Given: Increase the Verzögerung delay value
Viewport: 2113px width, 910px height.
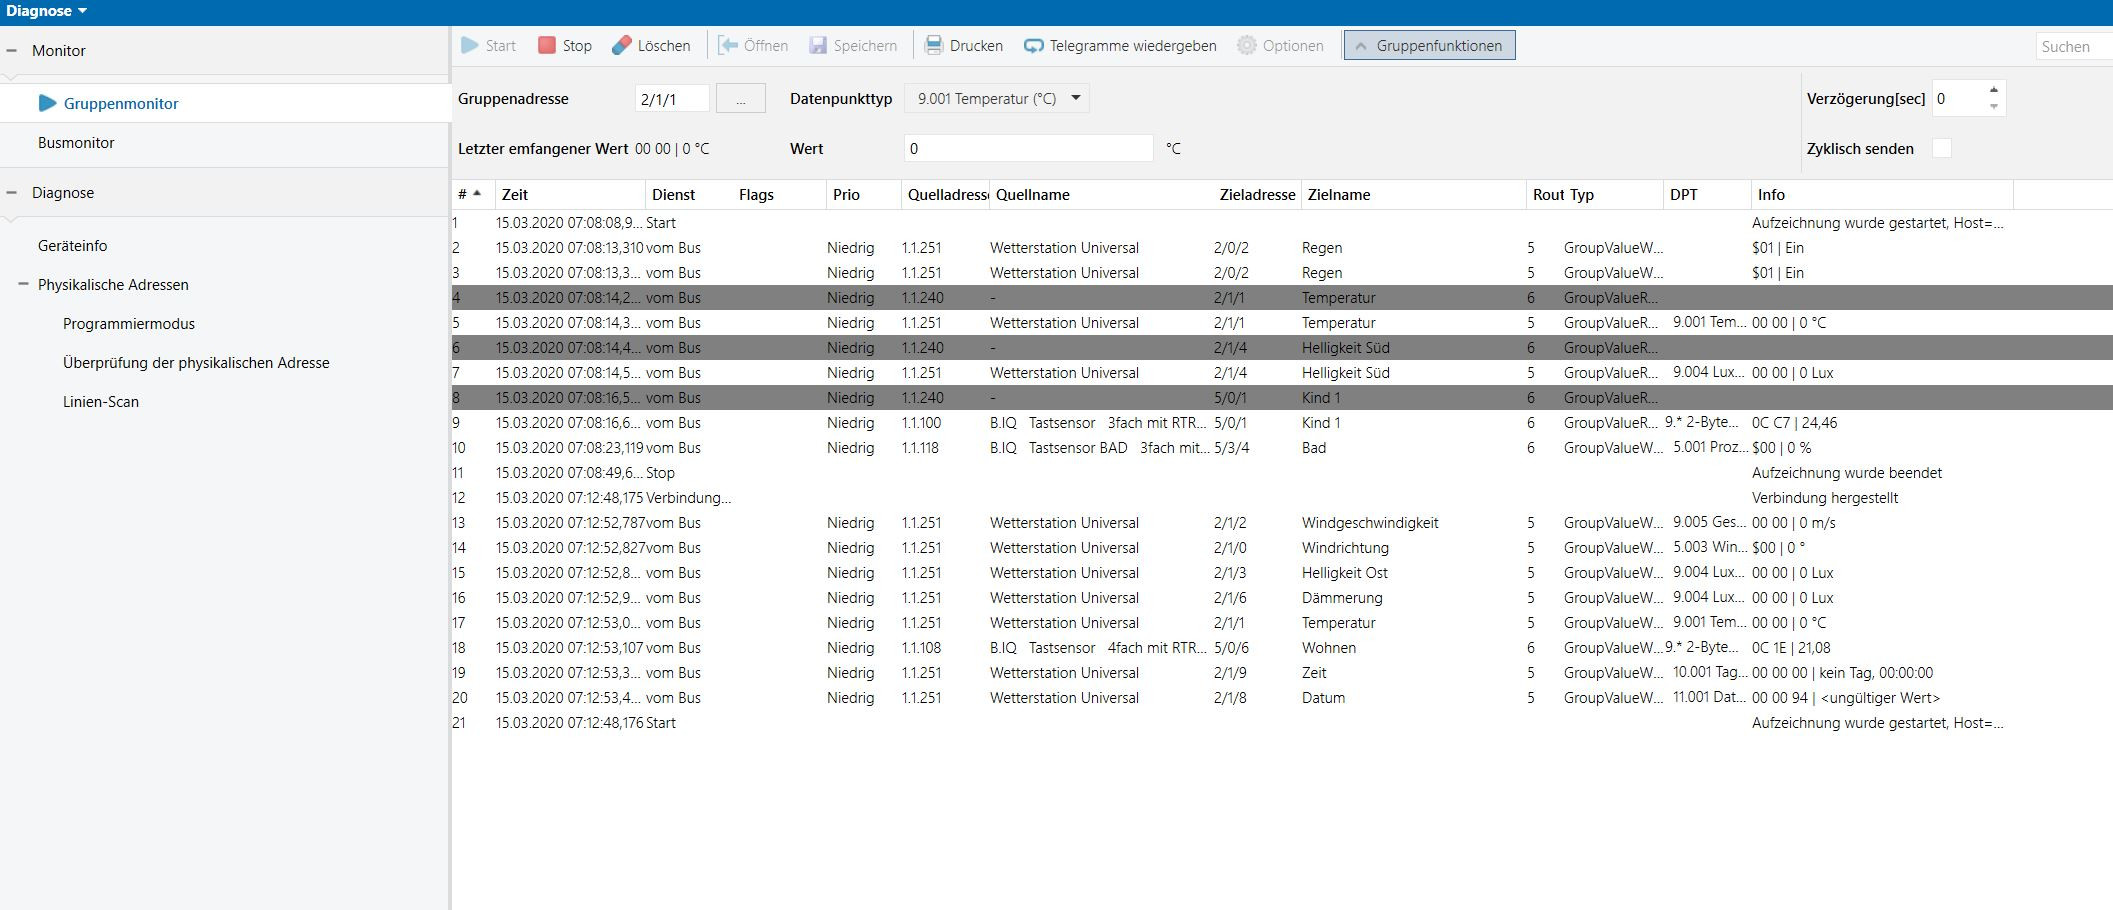Looking at the screenshot, I should [1993, 90].
